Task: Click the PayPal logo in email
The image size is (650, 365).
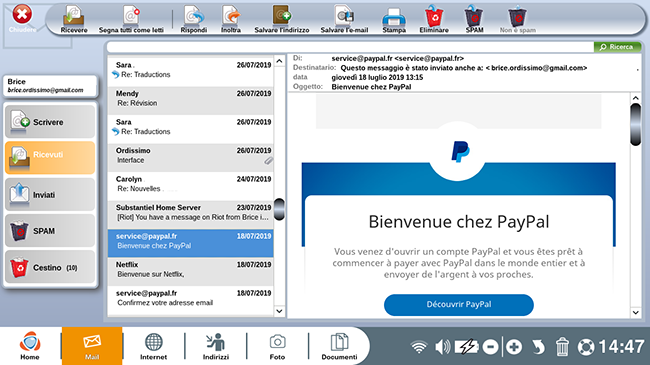Action: point(460,151)
